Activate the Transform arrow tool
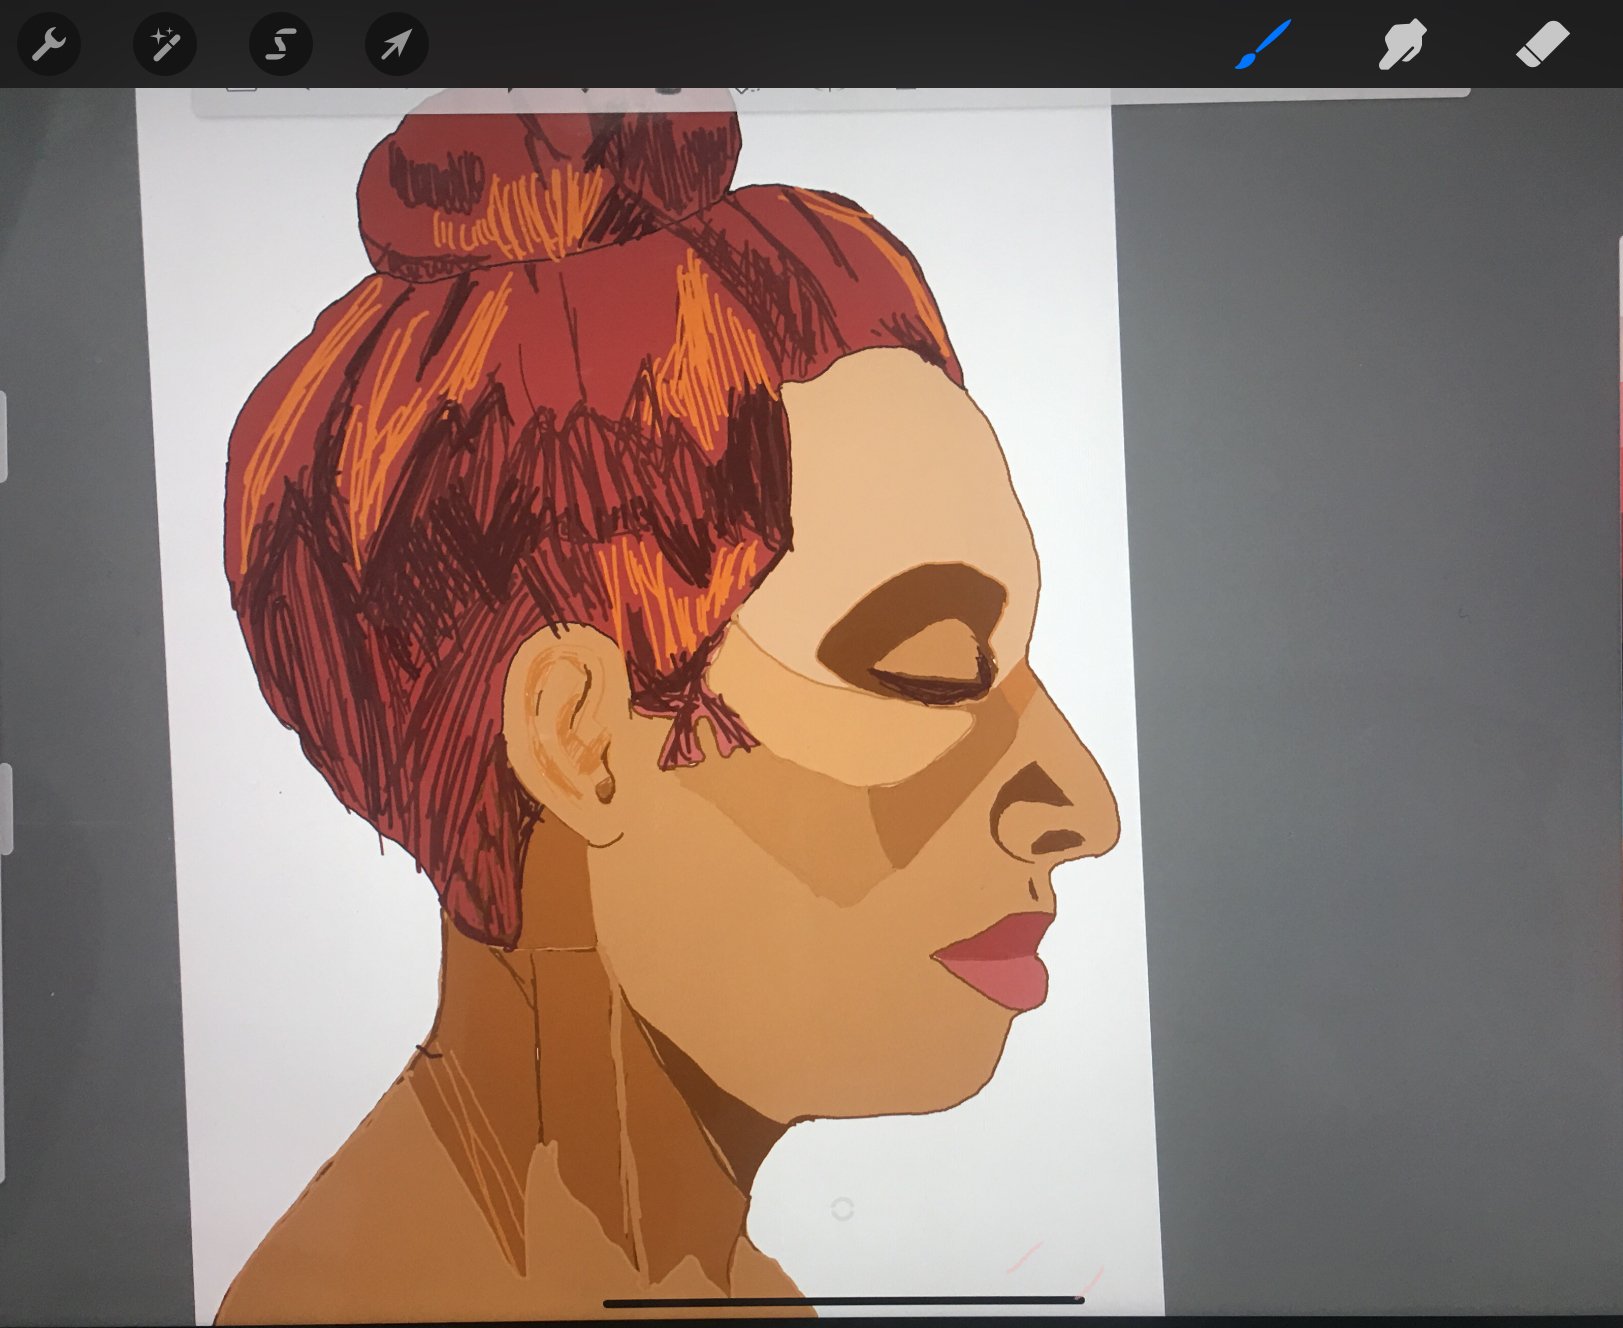This screenshot has width=1623, height=1328. [397, 45]
